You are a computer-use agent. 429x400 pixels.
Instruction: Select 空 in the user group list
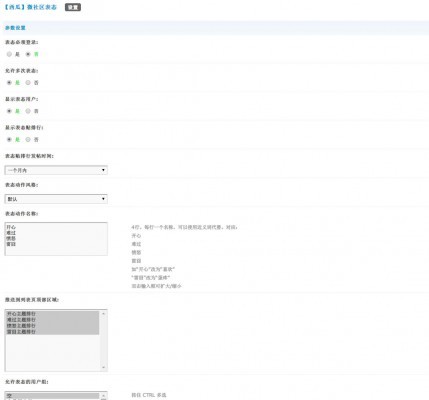pos(53,396)
